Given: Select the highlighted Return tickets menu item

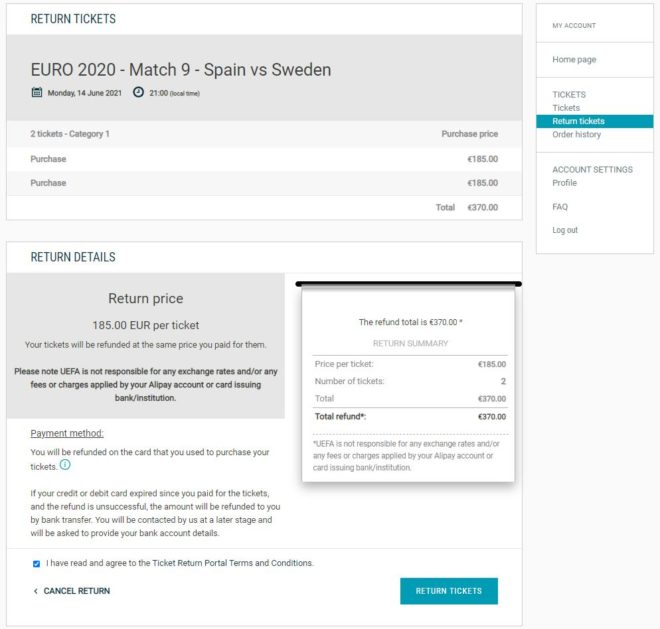Looking at the screenshot, I should (x=595, y=121).
